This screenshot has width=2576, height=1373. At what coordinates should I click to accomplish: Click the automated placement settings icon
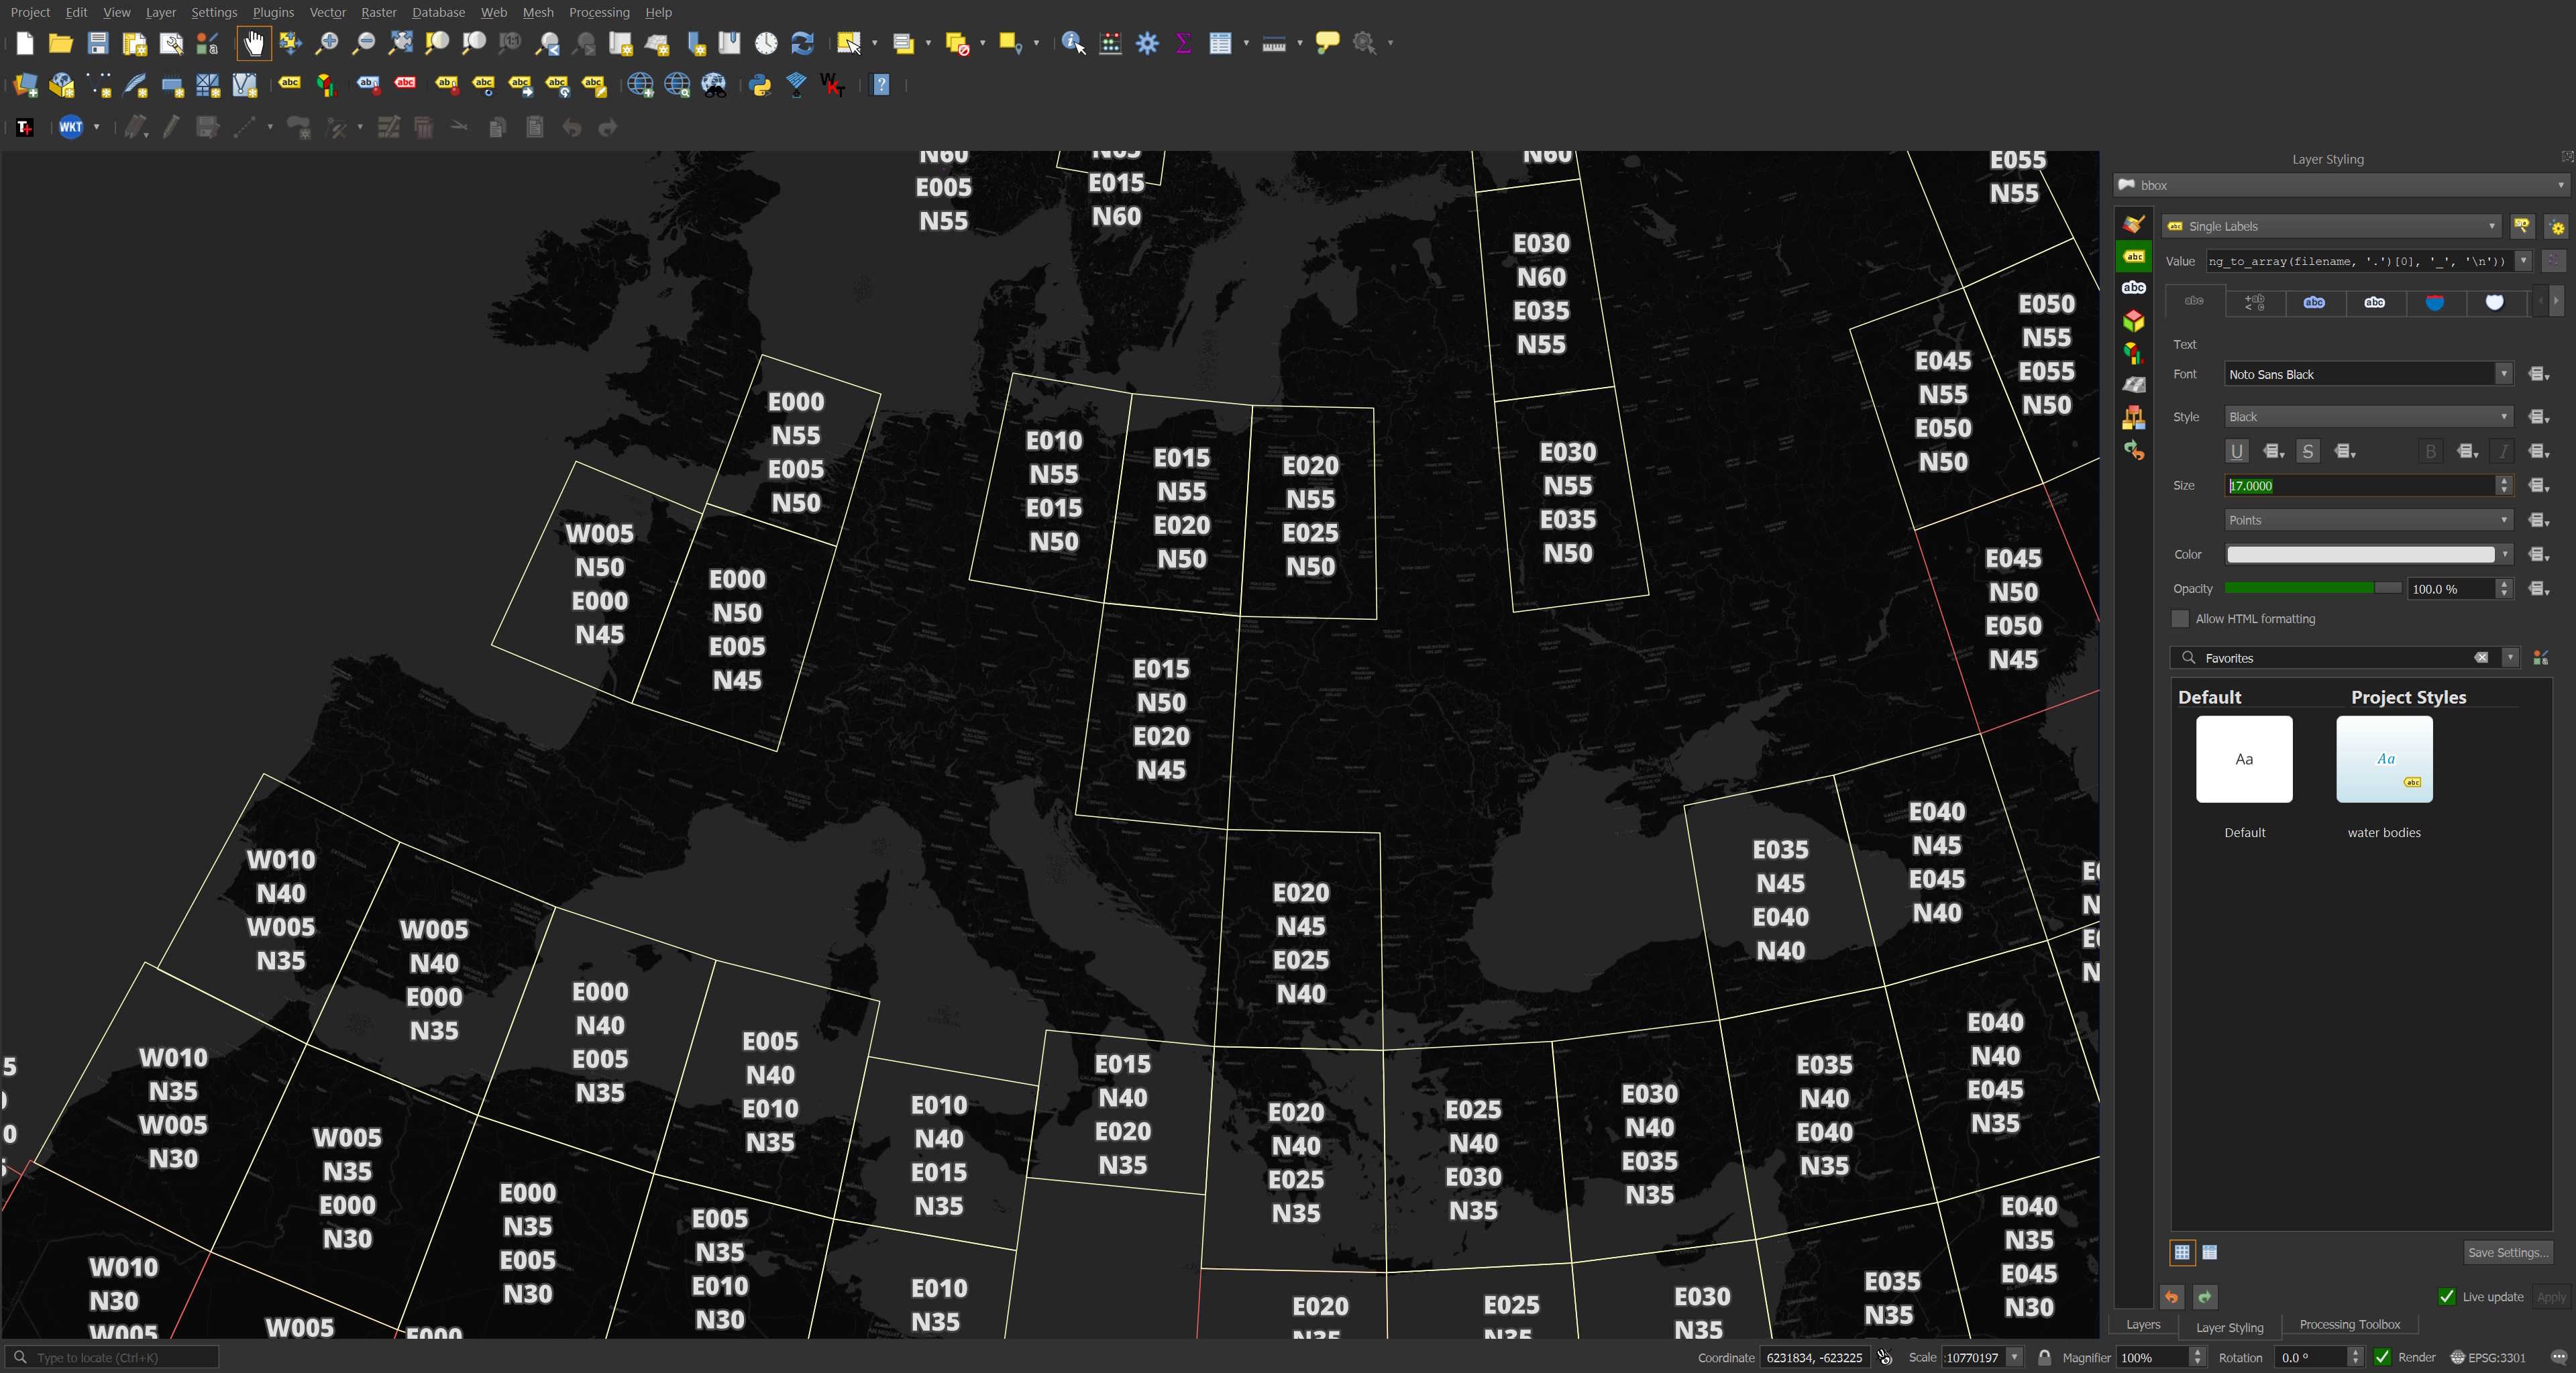[x=2556, y=227]
